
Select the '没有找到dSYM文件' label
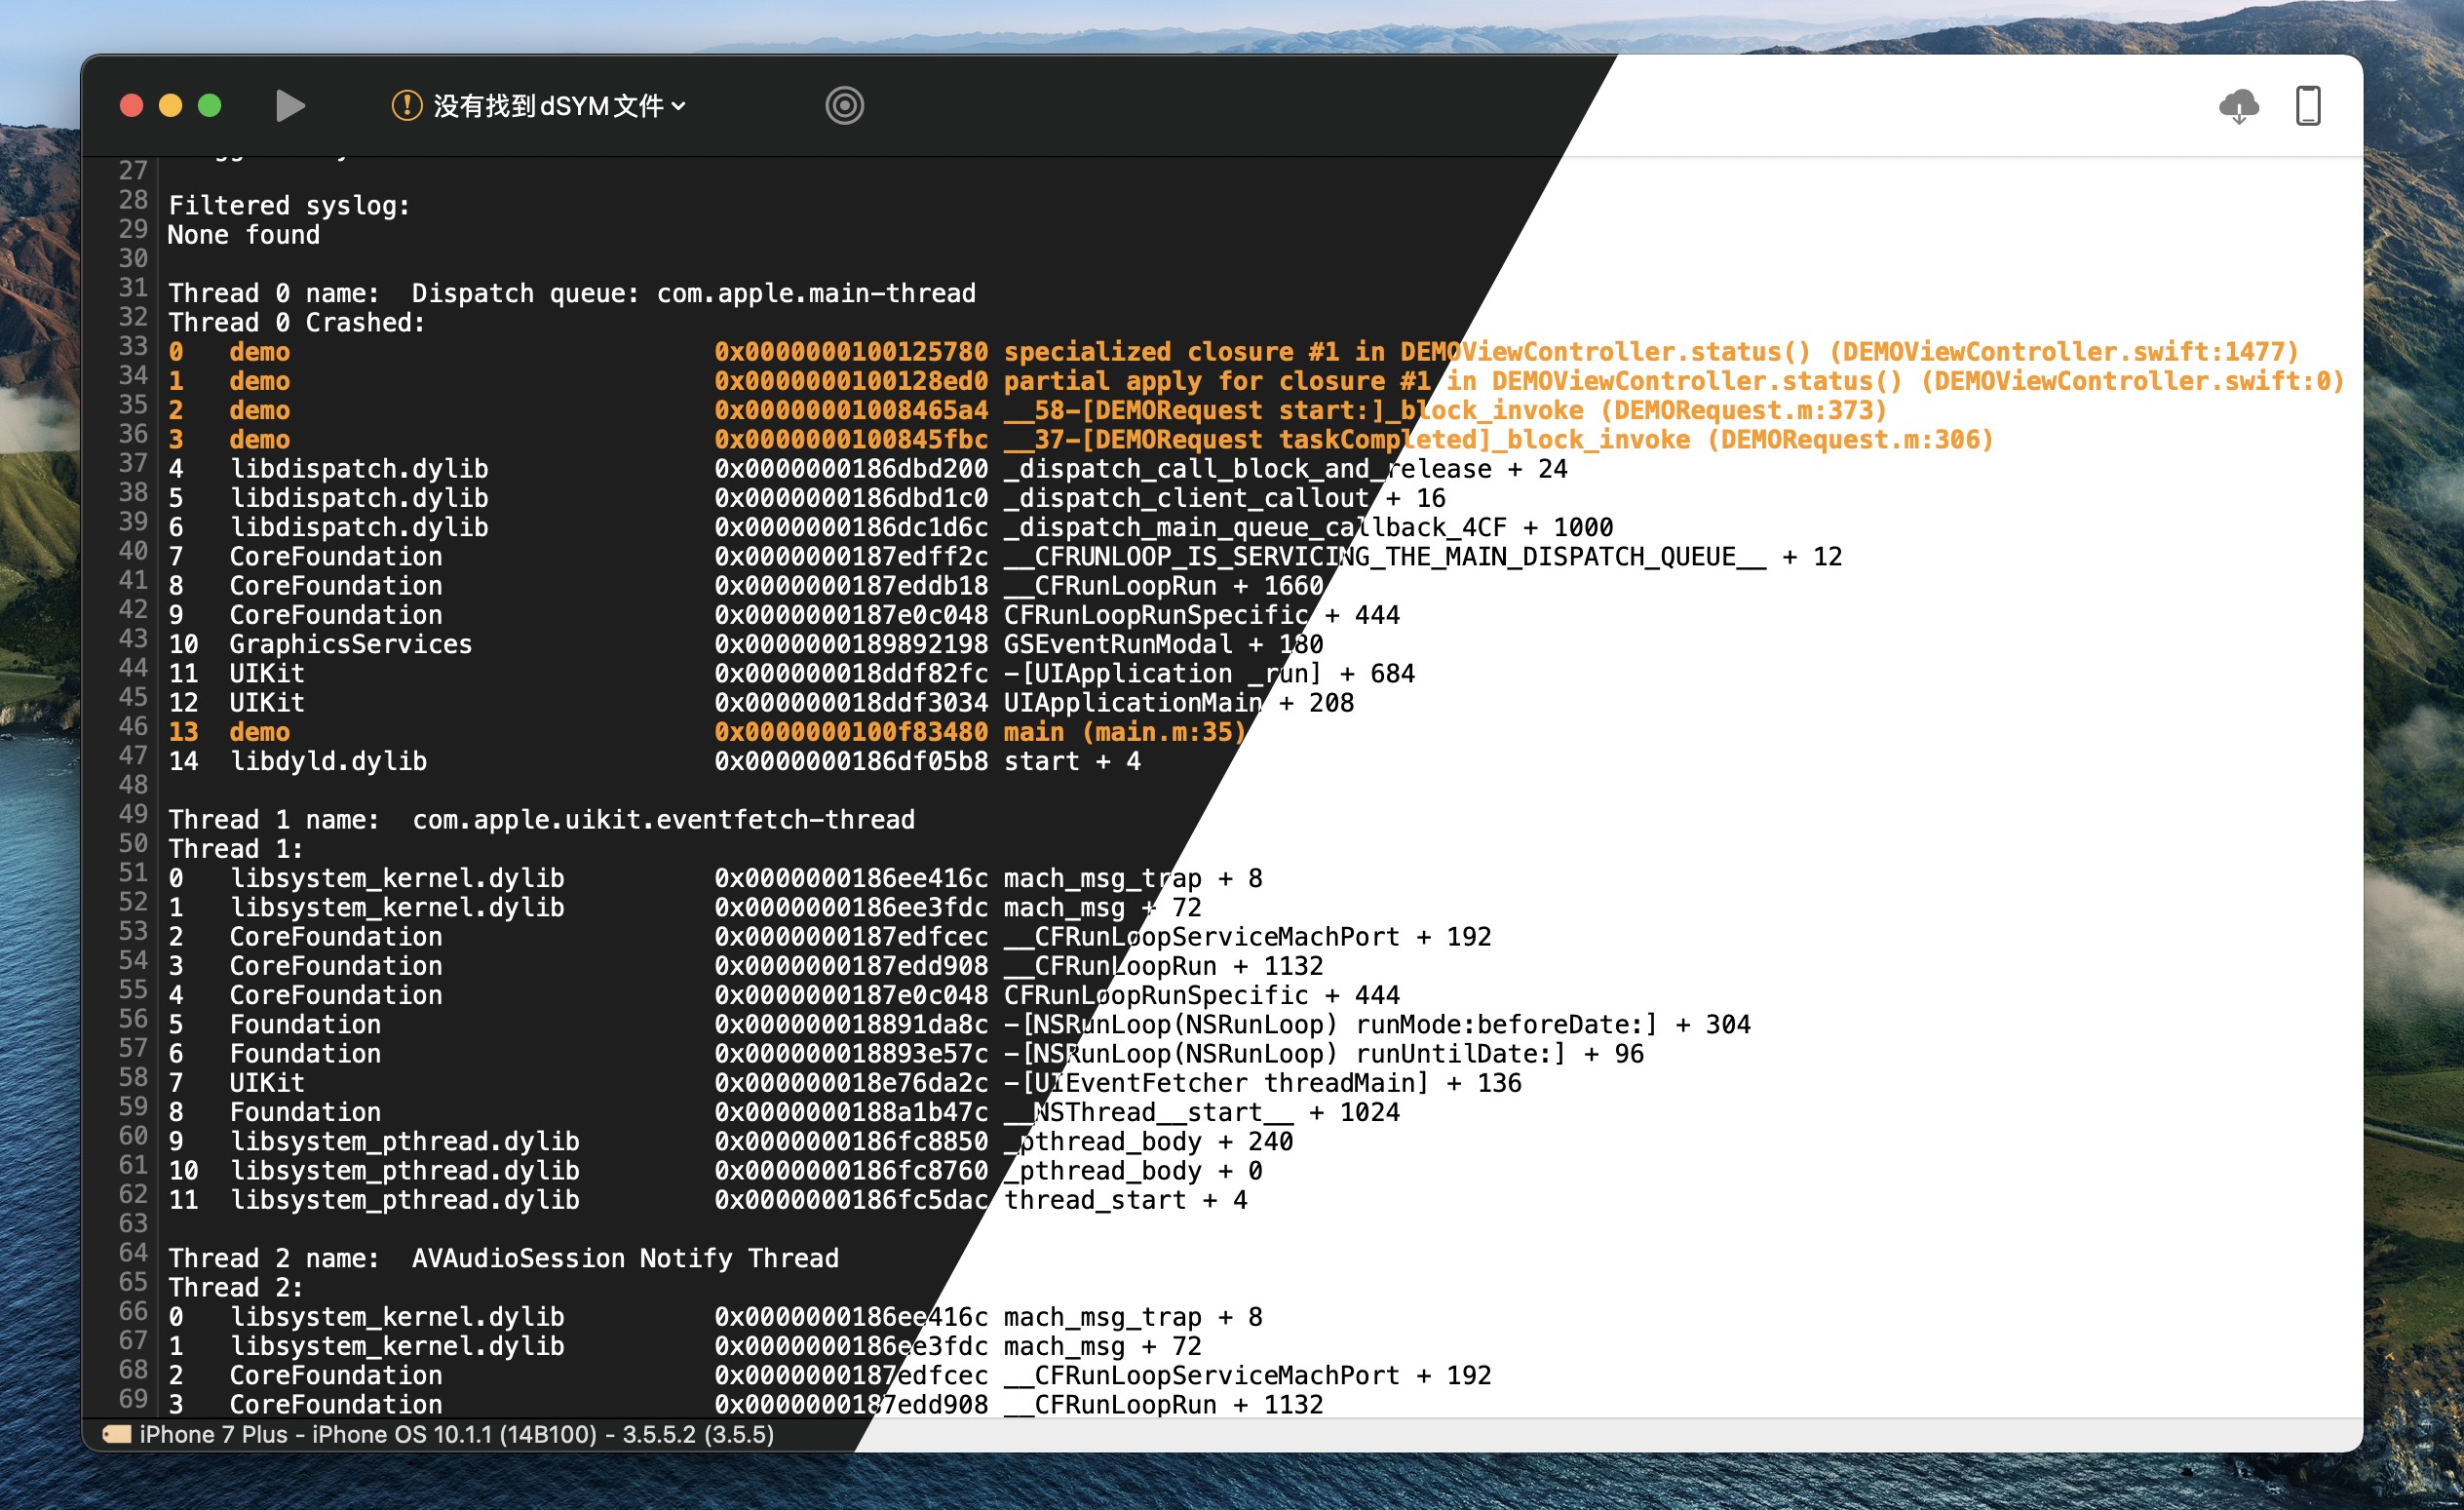click(x=547, y=105)
